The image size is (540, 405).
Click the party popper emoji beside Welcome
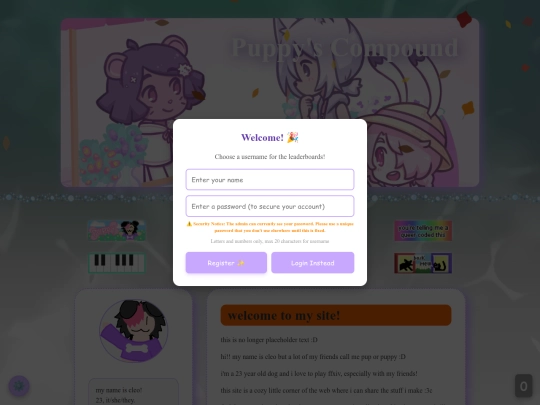click(x=293, y=137)
